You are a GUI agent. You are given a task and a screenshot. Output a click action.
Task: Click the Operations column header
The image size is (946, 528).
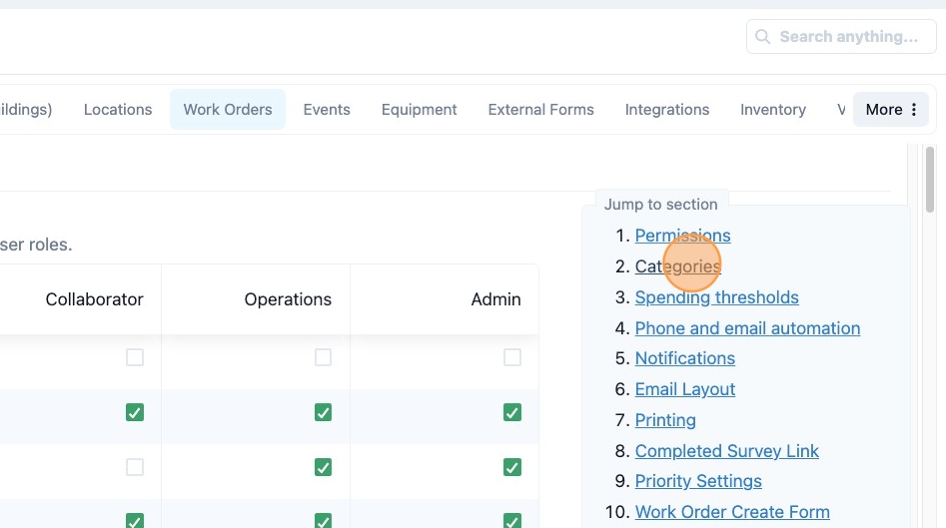[288, 299]
